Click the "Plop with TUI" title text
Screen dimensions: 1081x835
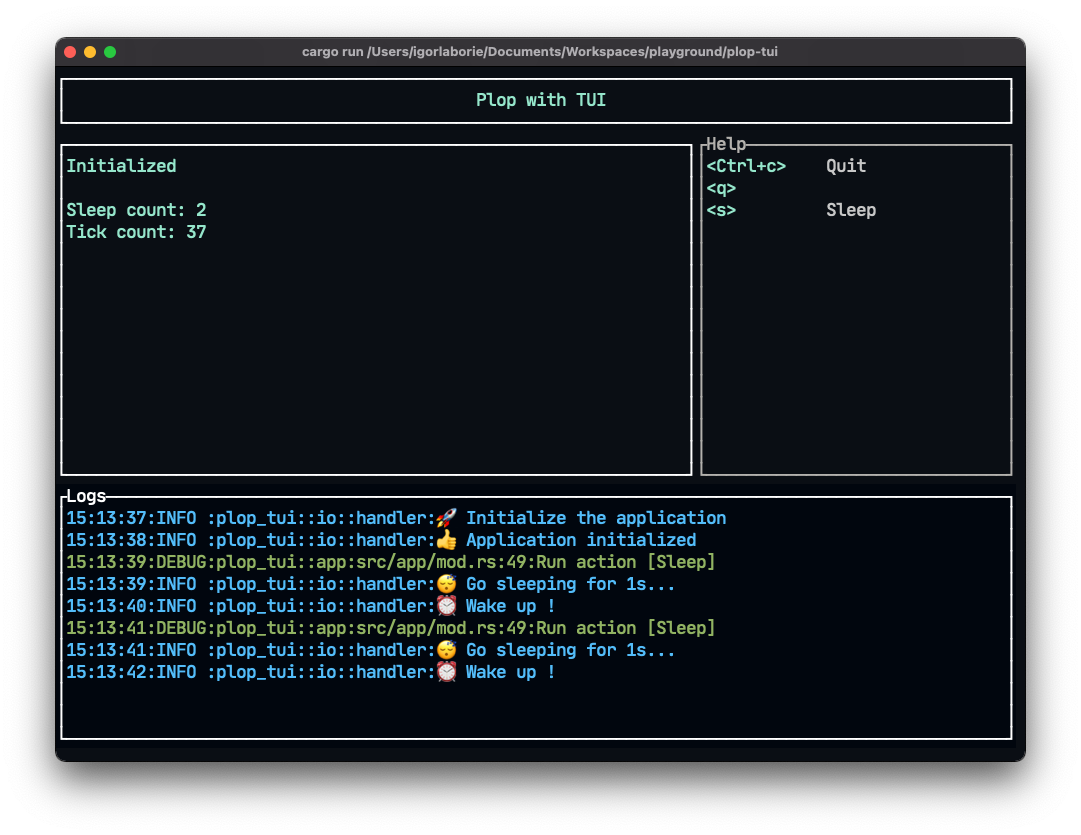[540, 100]
